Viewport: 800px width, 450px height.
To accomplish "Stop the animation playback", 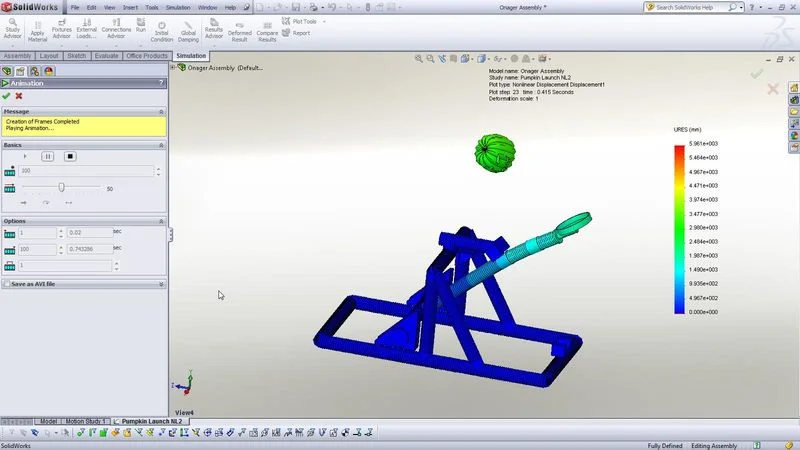I will click(70, 156).
